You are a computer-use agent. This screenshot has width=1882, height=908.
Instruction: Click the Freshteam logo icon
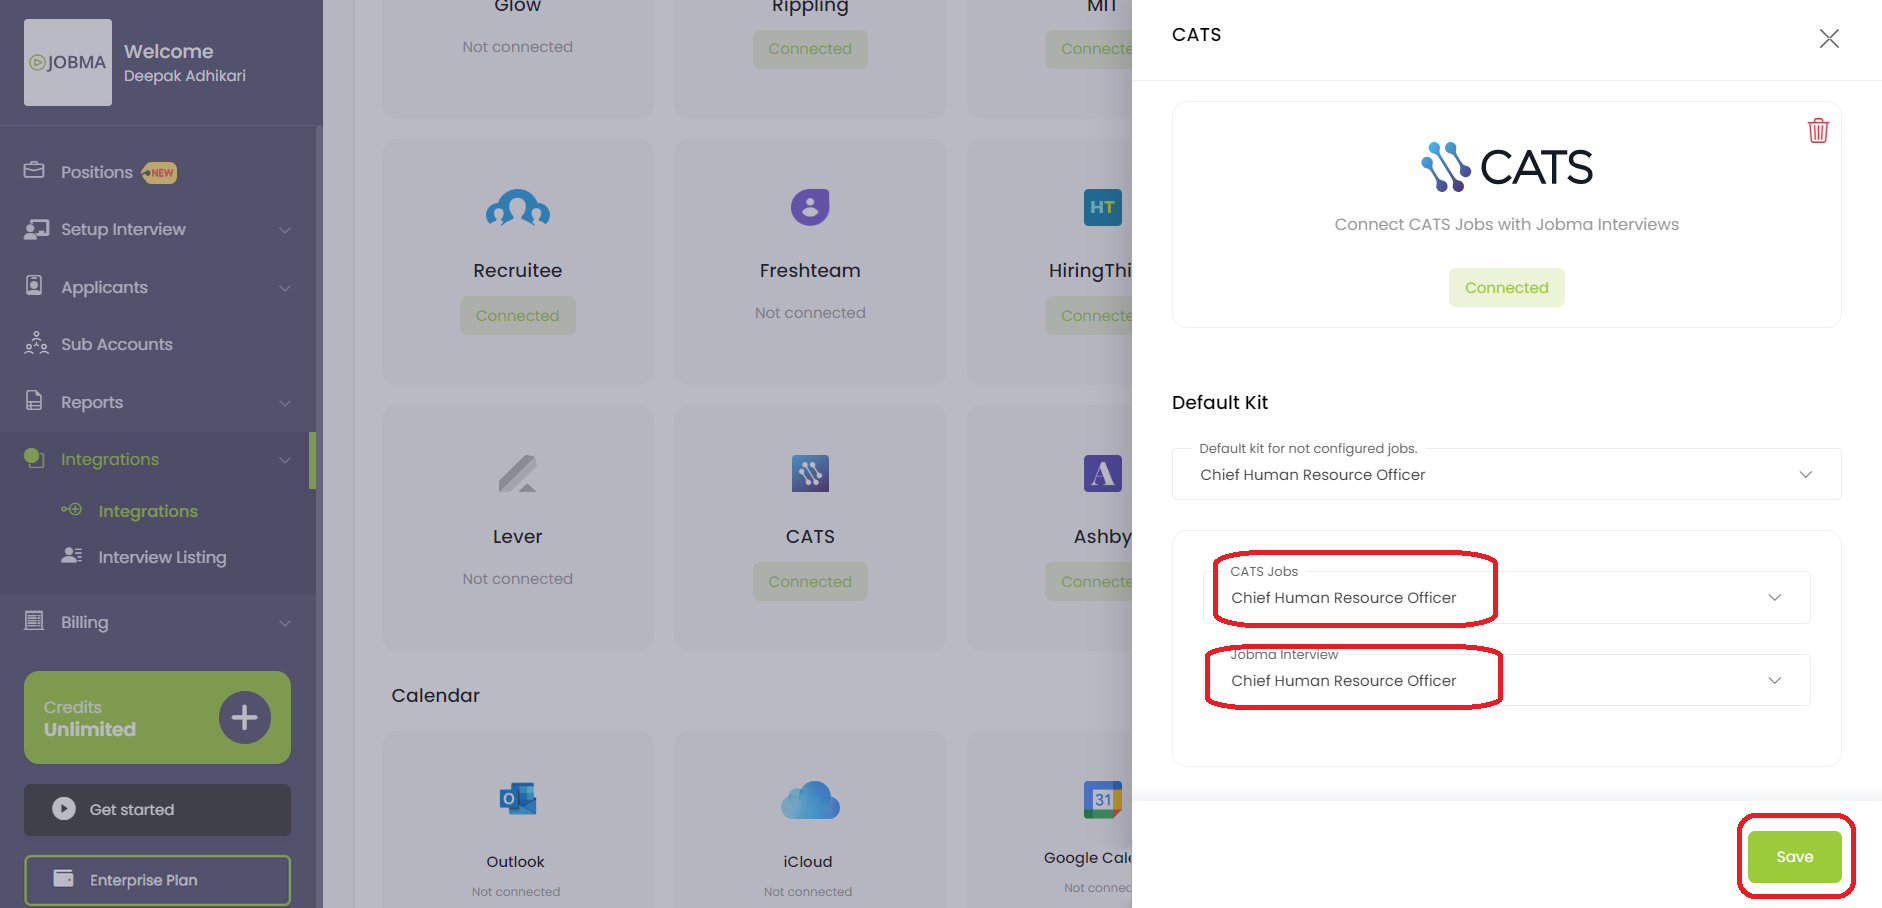pyautogui.click(x=810, y=207)
